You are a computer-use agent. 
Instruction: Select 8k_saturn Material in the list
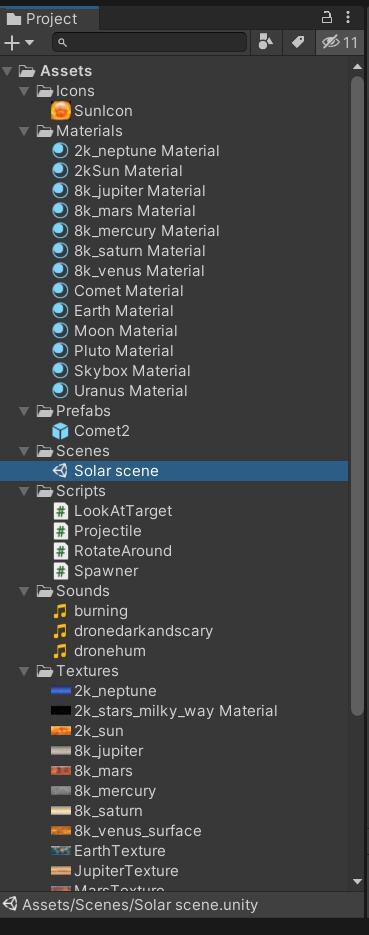point(139,251)
